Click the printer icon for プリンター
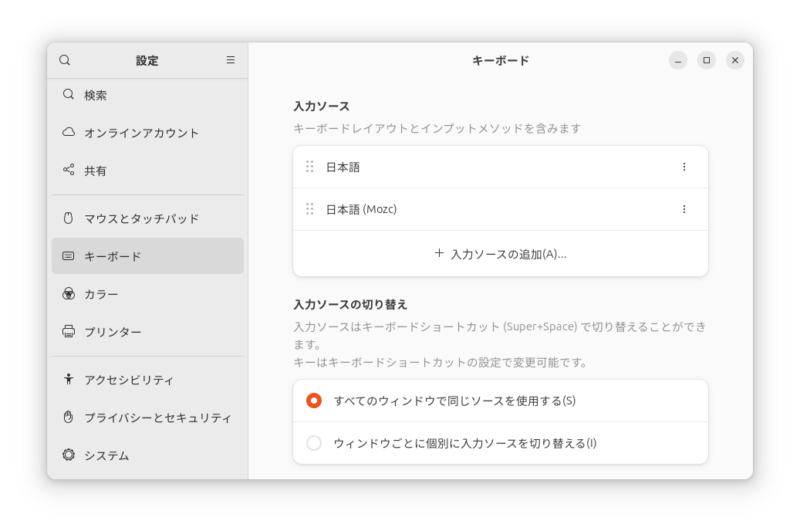 point(68,332)
